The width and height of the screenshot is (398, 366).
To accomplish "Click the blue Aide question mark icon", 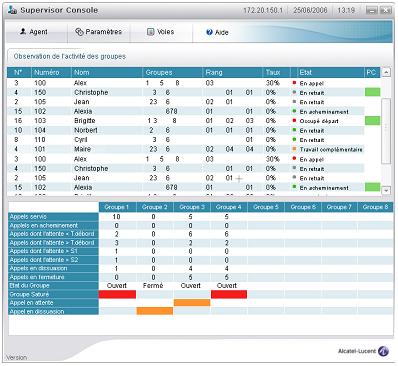I will click(x=209, y=32).
